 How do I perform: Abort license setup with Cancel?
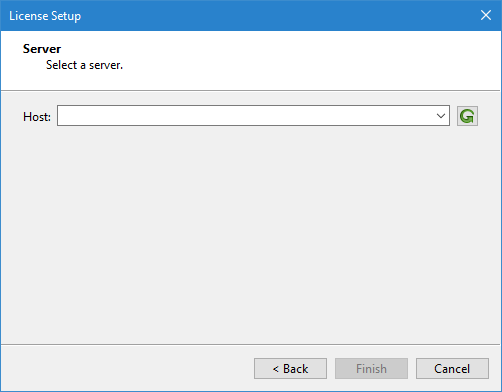pyautogui.click(x=452, y=369)
